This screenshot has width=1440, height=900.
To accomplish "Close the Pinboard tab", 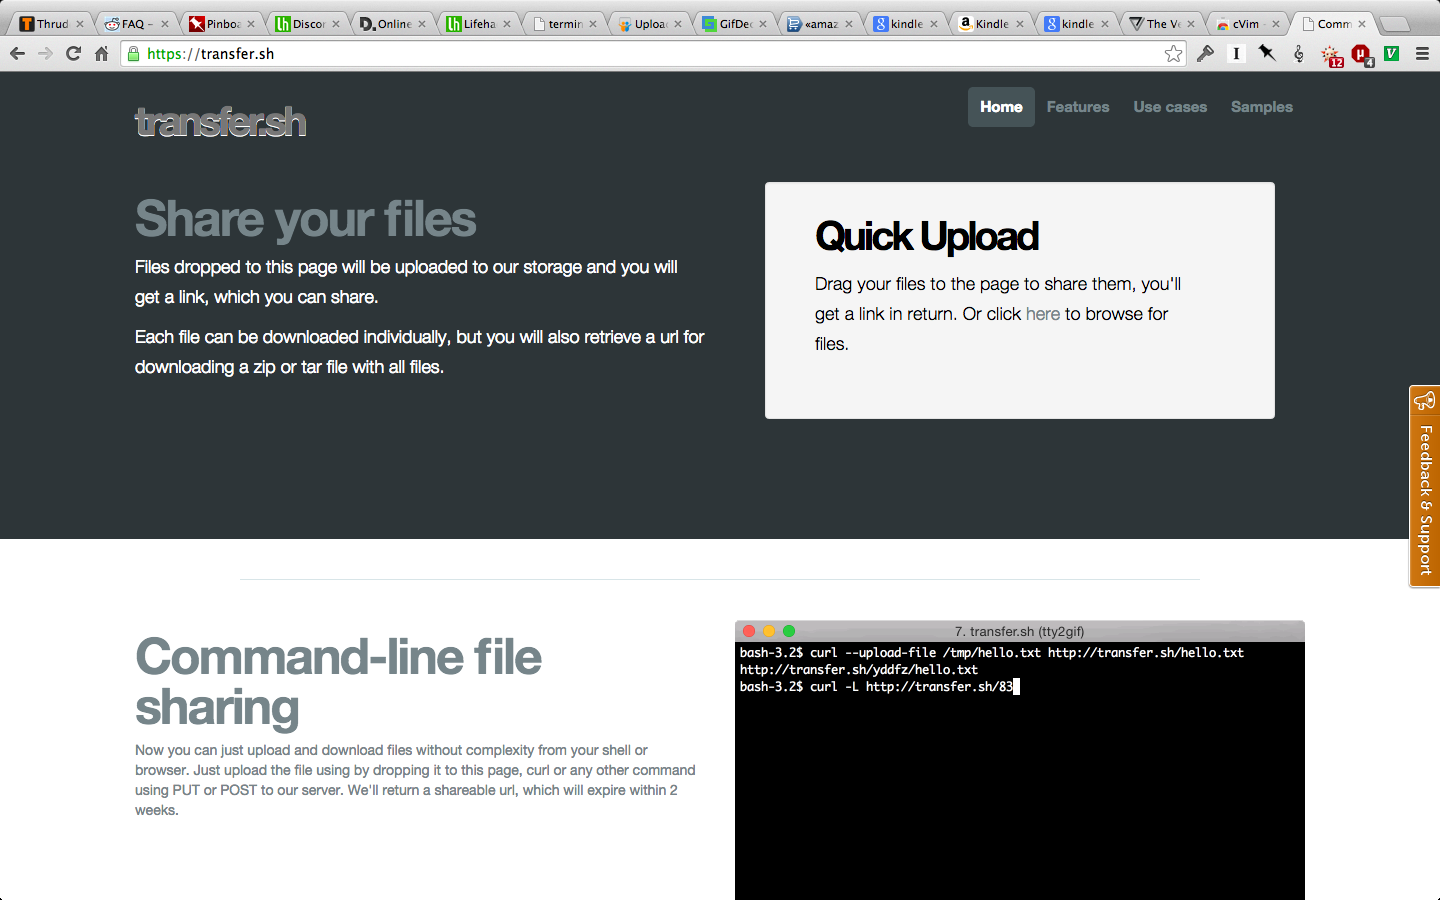I will coord(251,24).
